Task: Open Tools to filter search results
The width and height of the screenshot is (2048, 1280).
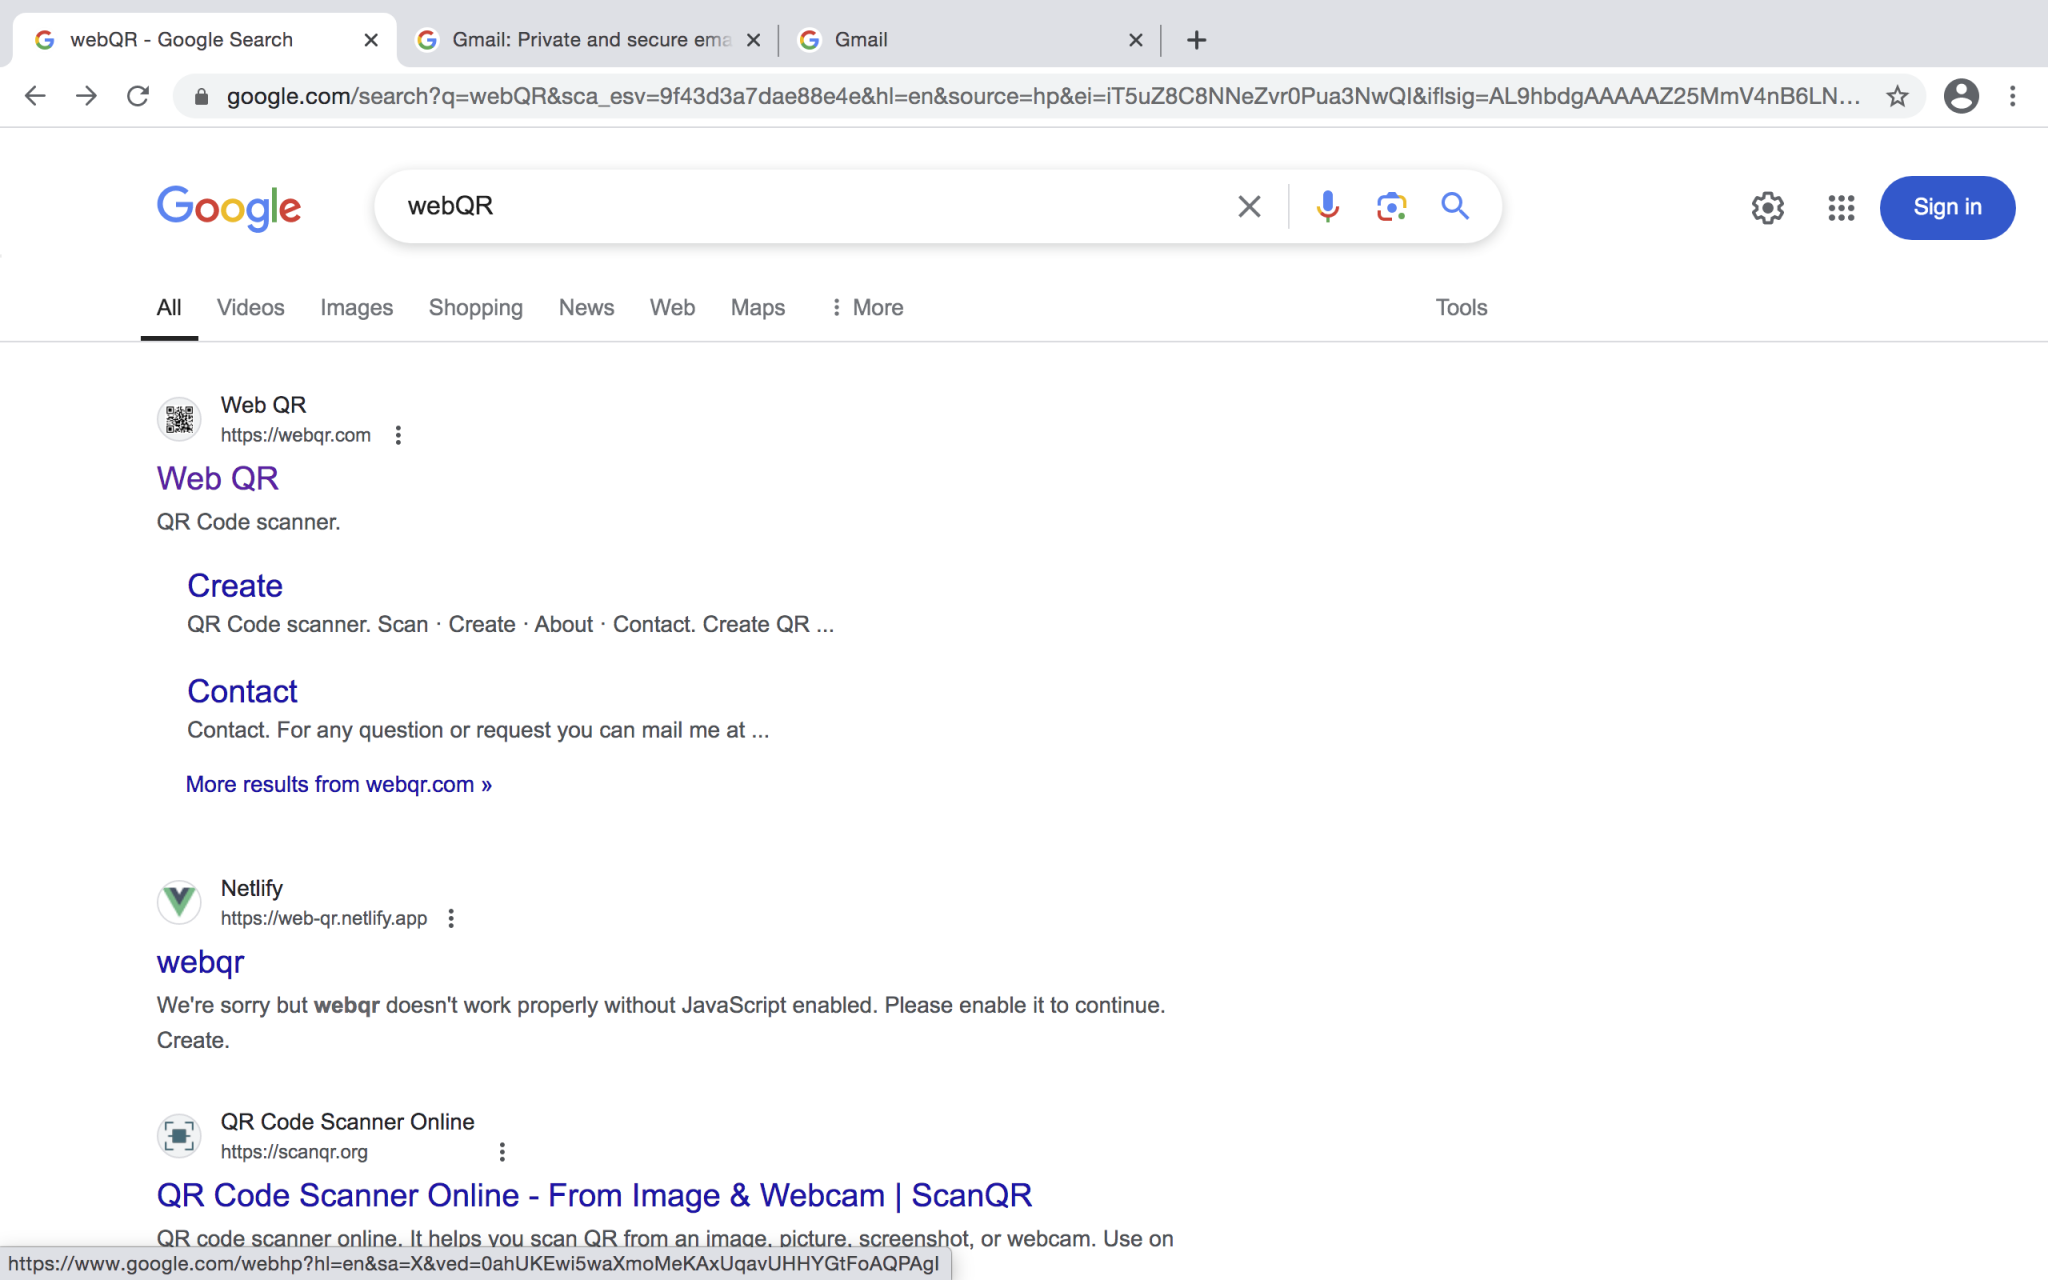Action: point(1460,308)
